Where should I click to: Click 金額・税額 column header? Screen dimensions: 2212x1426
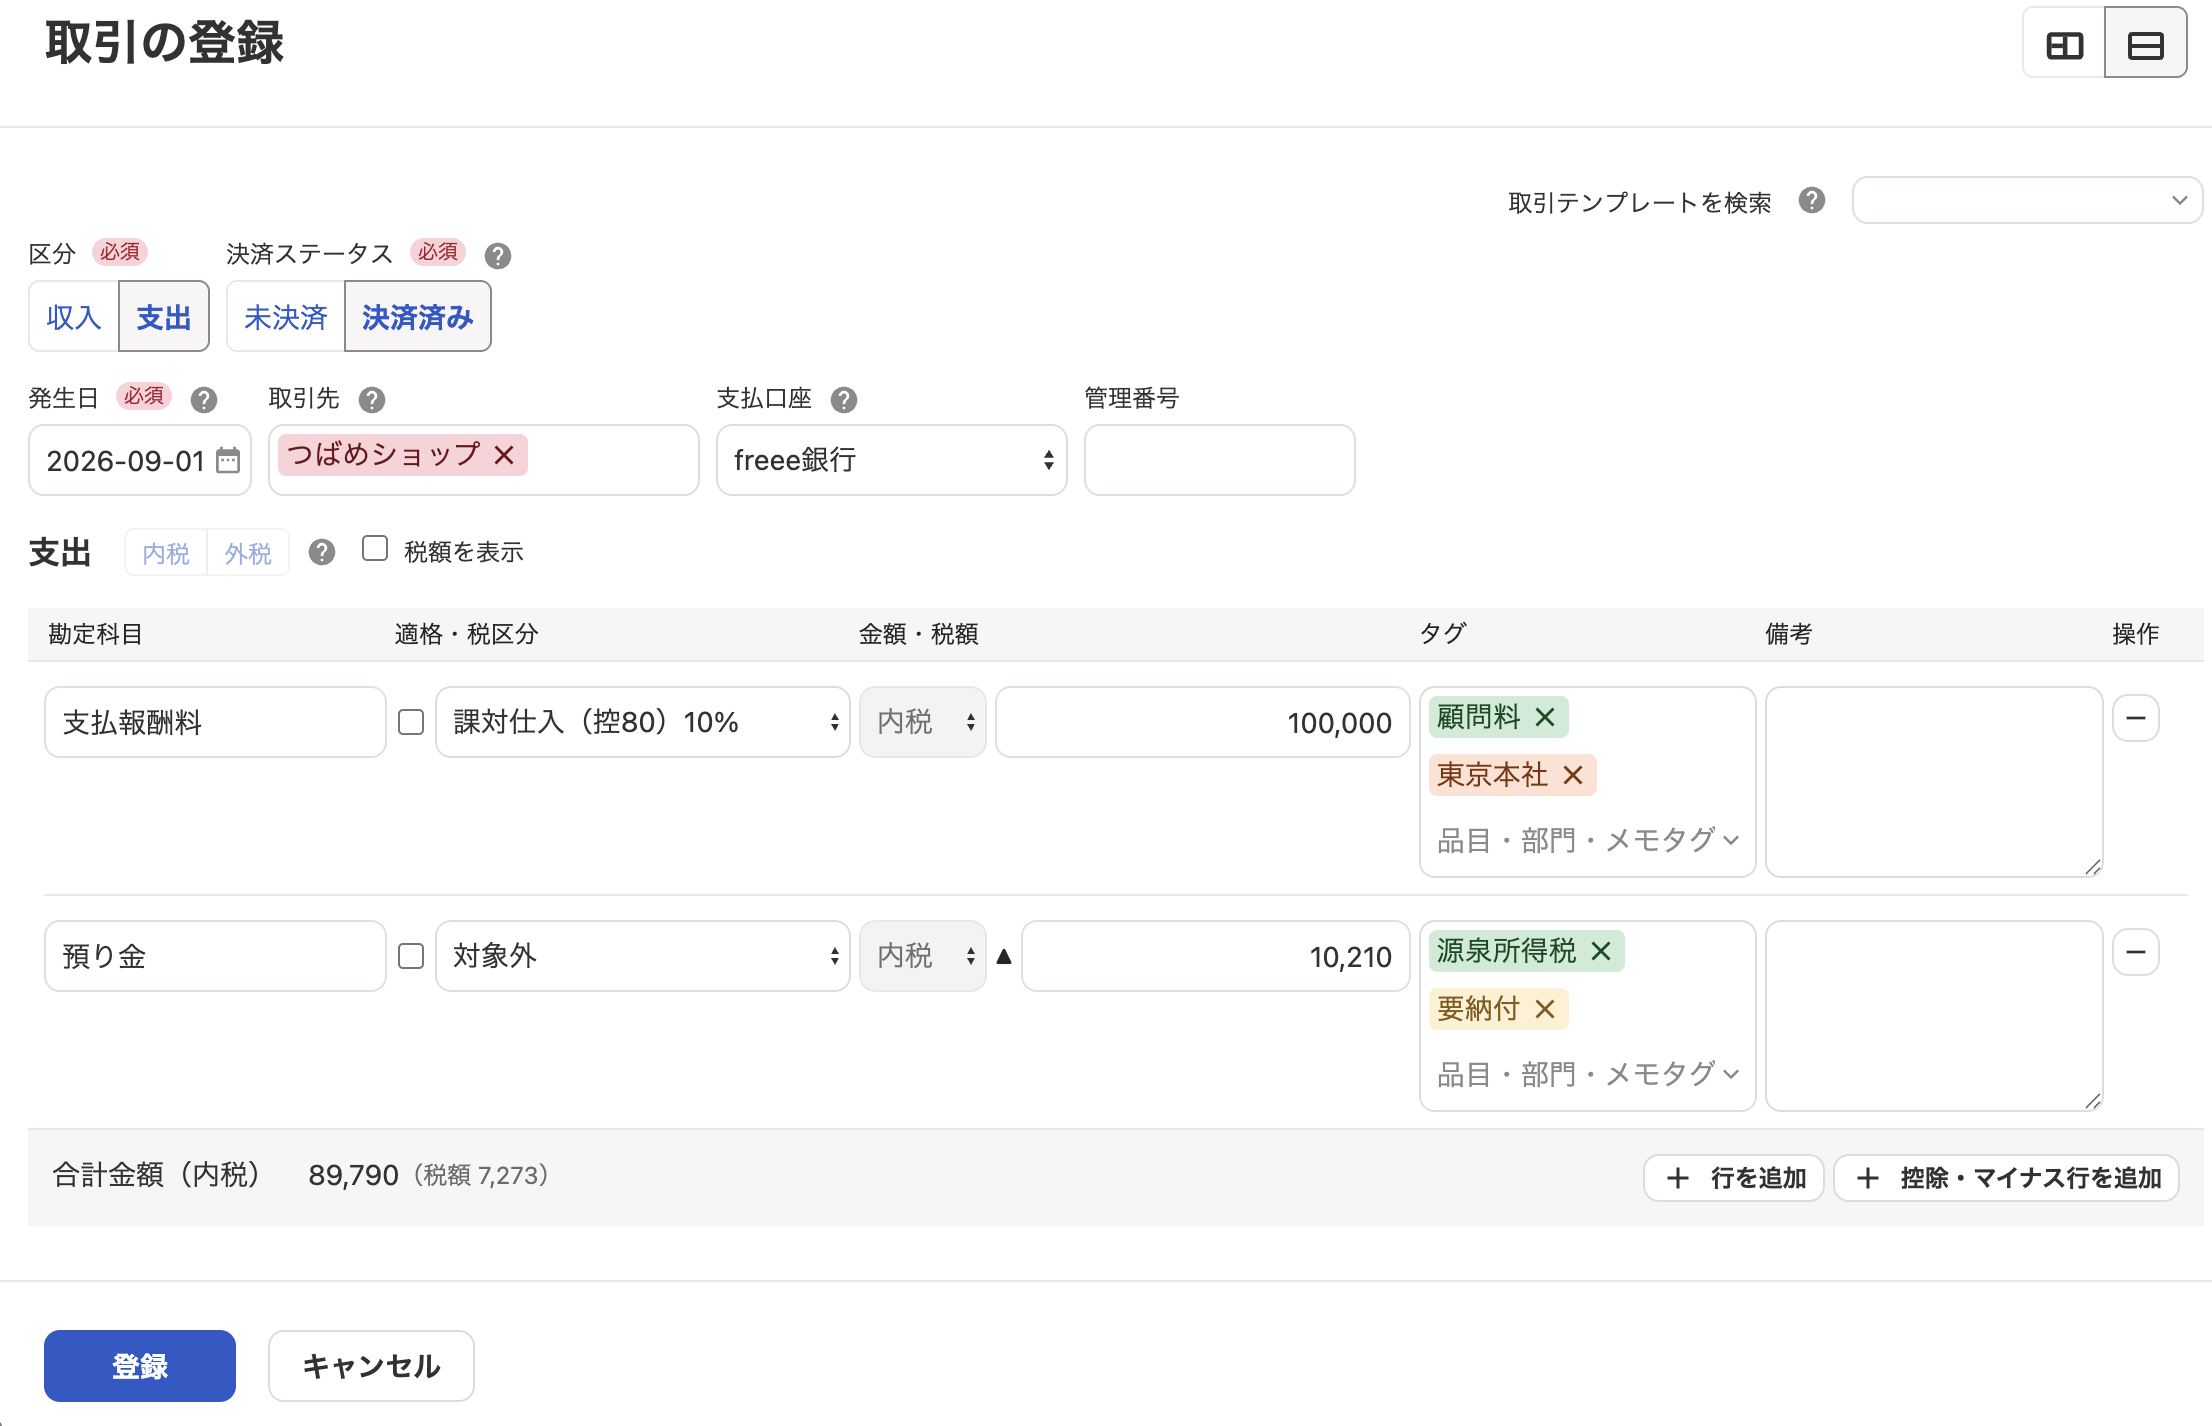(x=919, y=634)
